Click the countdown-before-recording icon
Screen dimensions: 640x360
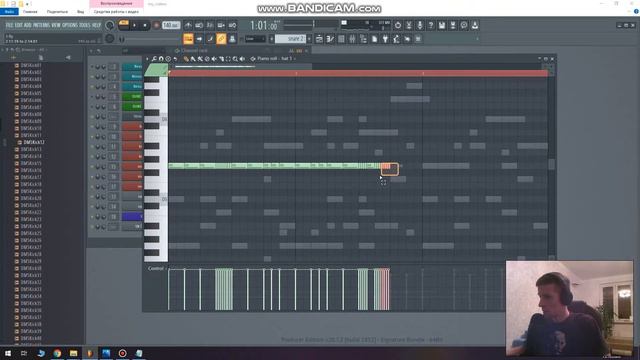point(210,25)
